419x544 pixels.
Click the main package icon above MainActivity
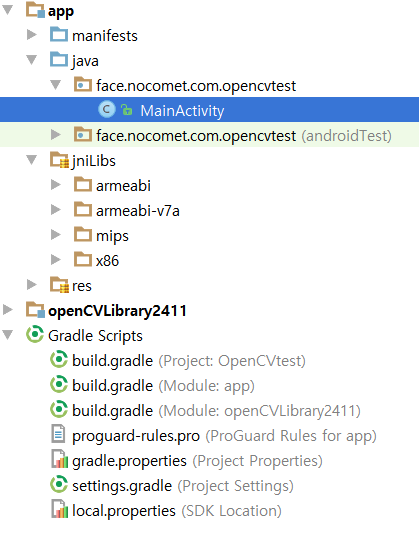pos(83,84)
